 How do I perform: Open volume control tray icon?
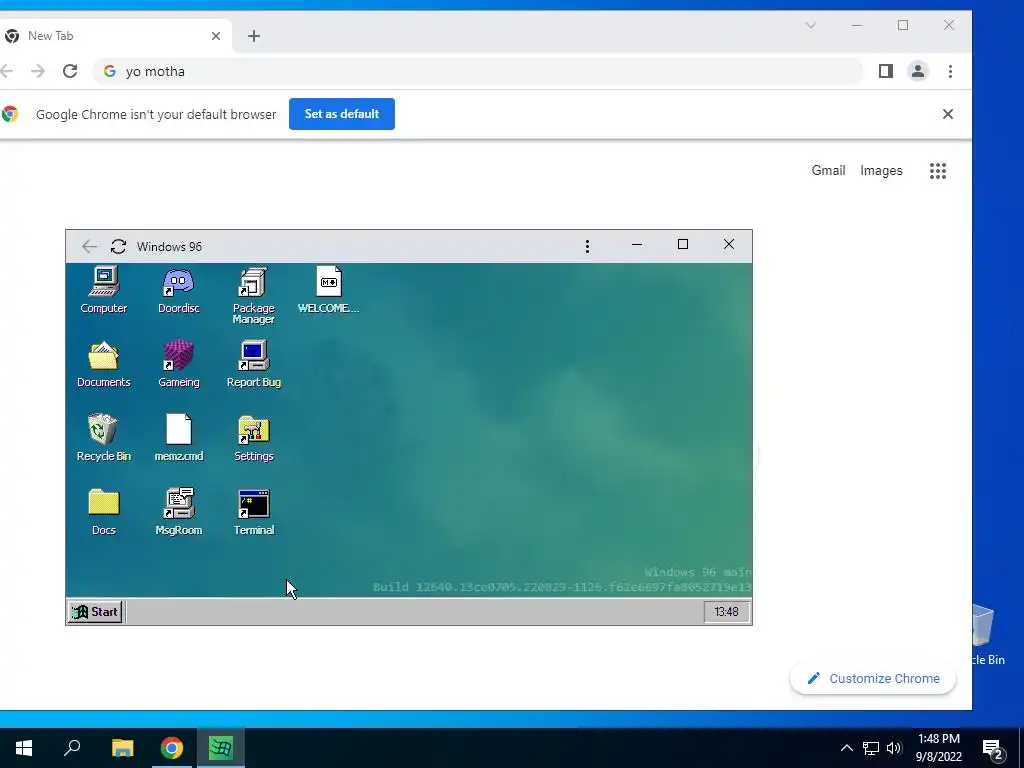(x=894, y=748)
